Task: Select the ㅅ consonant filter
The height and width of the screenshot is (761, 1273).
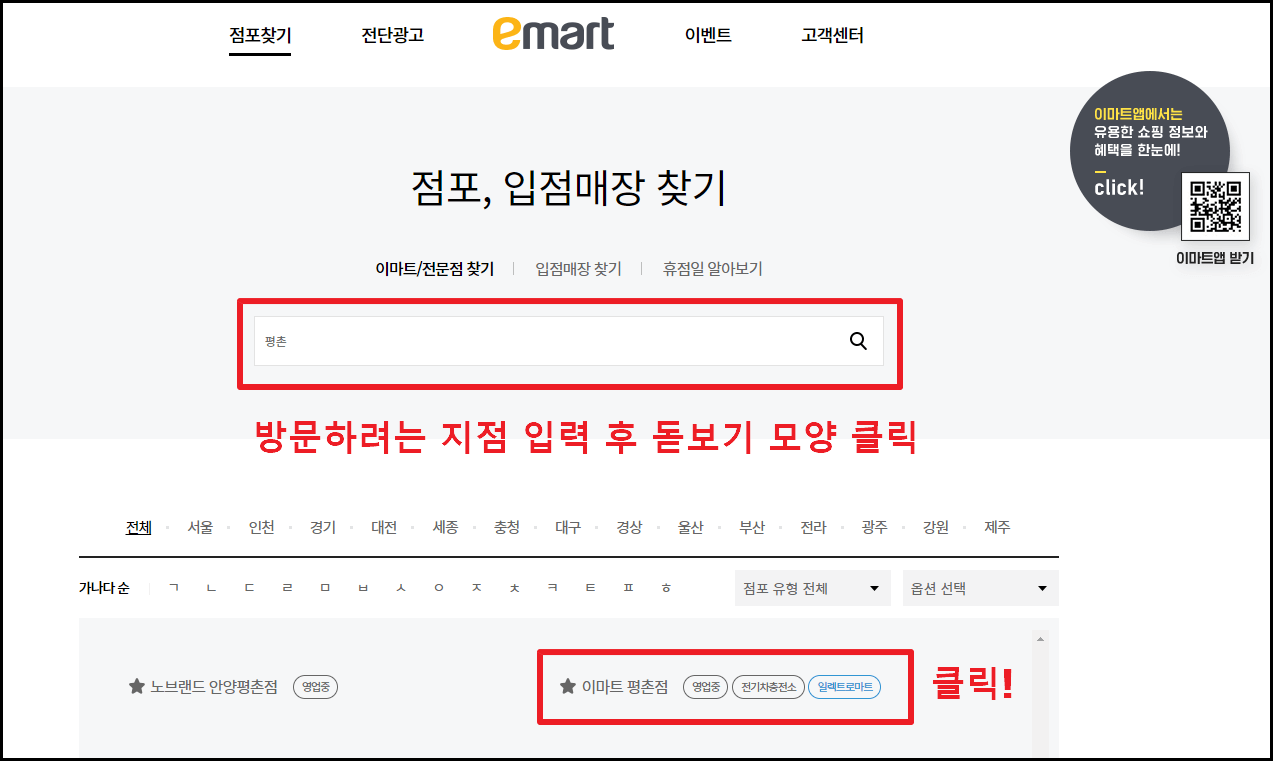Action: [x=401, y=588]
